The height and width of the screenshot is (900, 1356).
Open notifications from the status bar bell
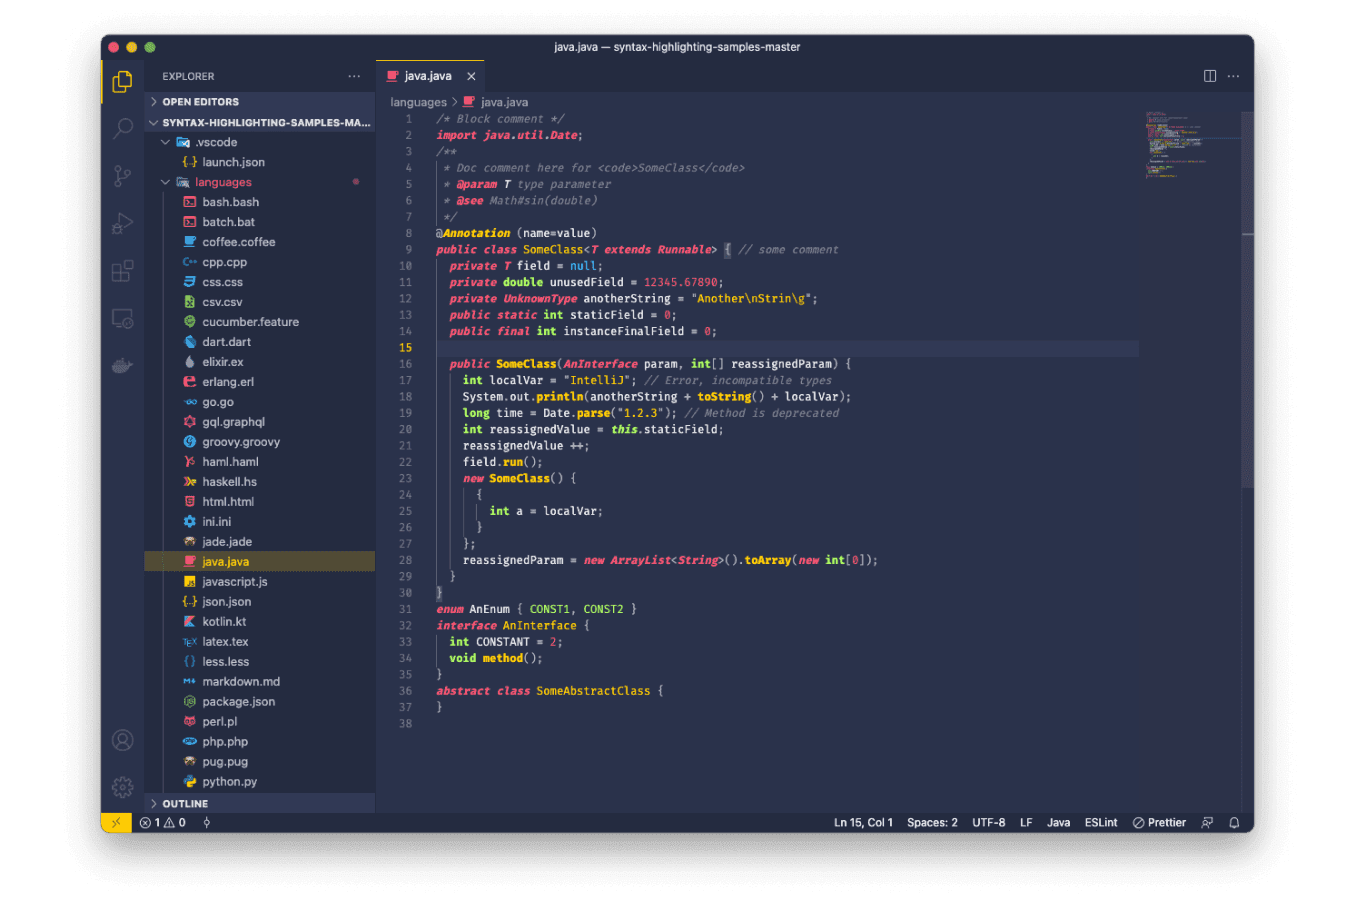[1234, 822]
